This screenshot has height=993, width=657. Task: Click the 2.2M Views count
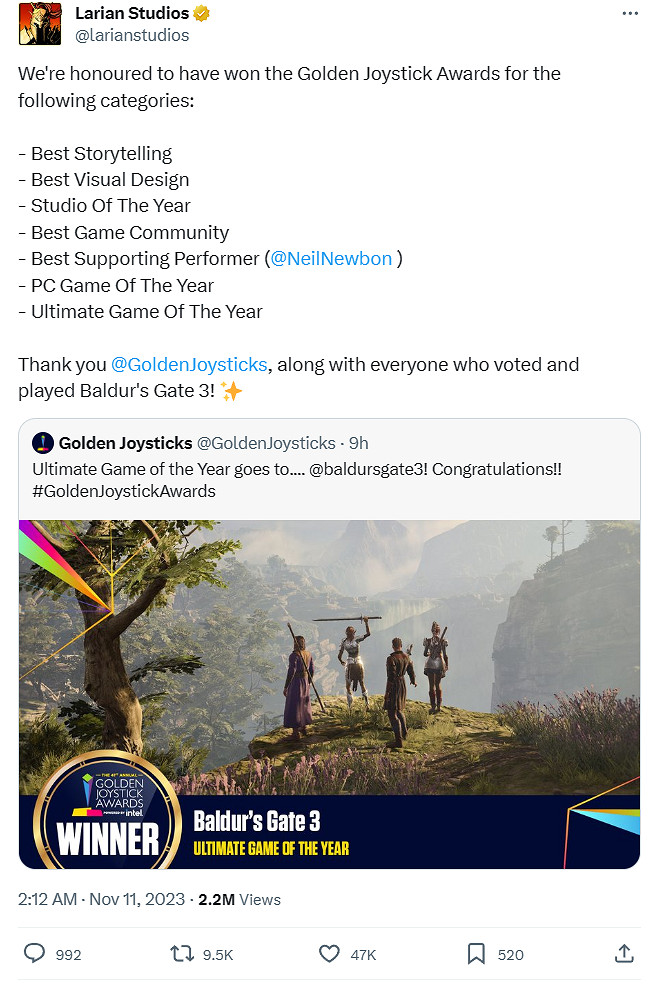pyautogui.click(x=239, y=899)
